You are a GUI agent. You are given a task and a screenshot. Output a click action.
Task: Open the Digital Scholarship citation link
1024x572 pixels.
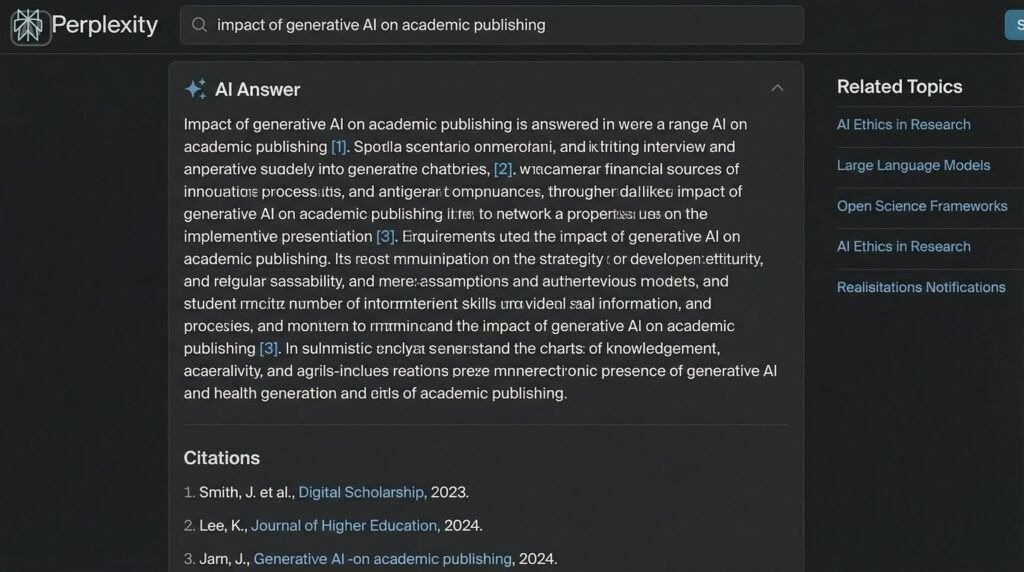[x=362, y=492]
